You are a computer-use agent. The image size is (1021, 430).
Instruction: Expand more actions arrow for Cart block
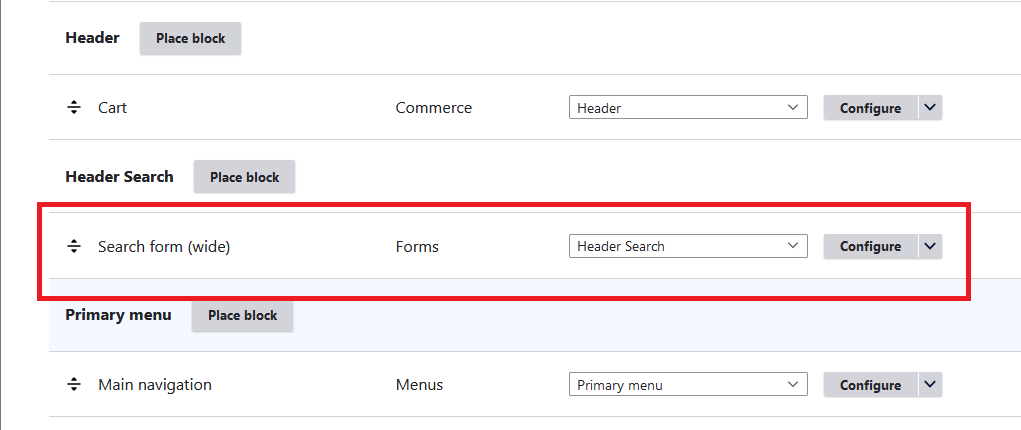pos(930,108)
